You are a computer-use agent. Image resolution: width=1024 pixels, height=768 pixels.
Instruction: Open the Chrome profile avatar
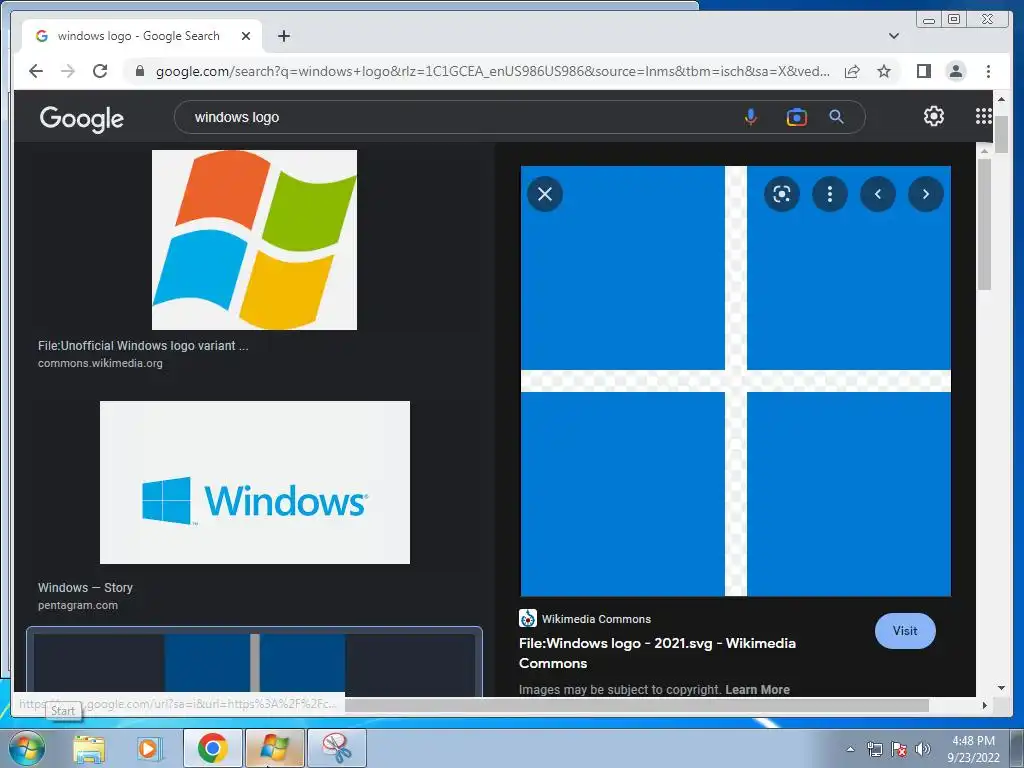[x=955, y=71]
